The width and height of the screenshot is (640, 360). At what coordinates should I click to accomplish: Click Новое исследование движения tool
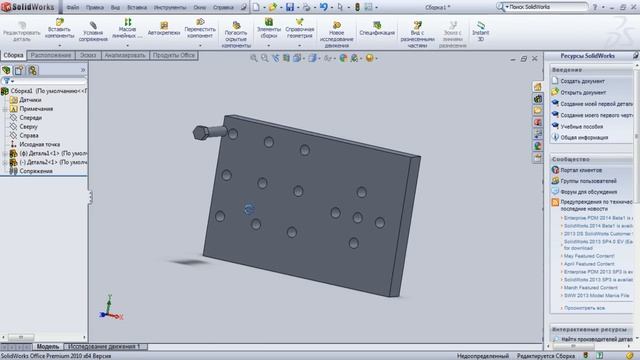pyautogui.click(x=337, y=34)
